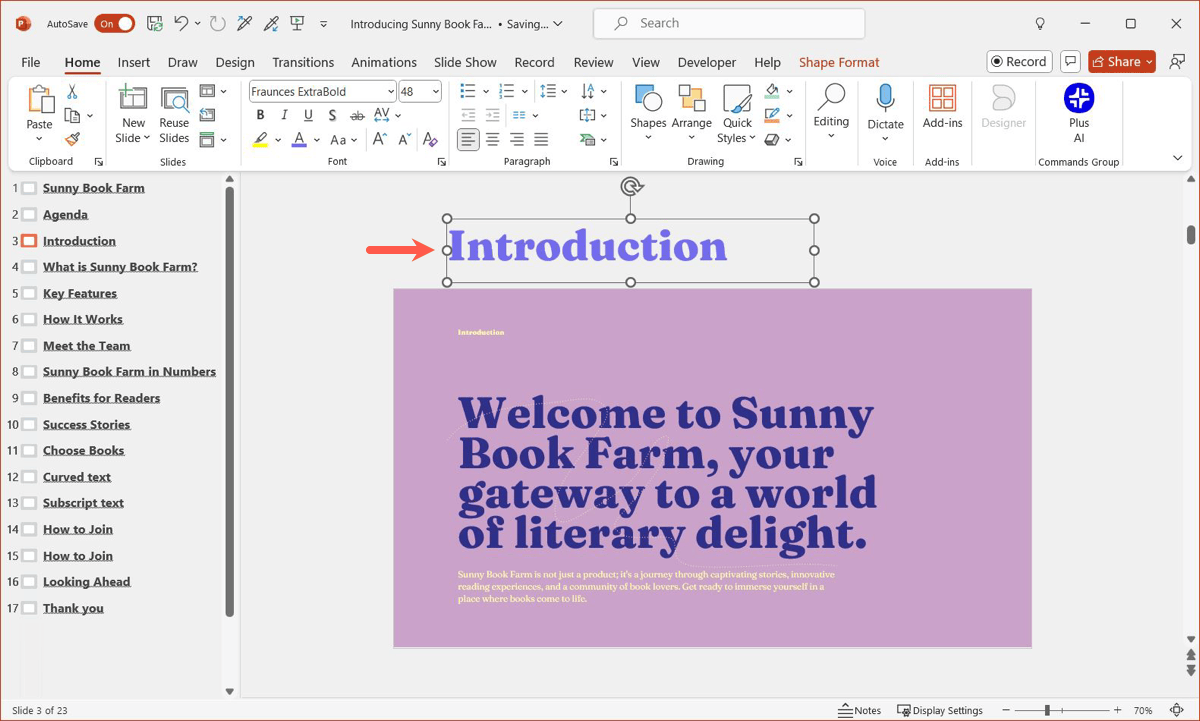The width and height of the screenshot is (1200, 721).
Task: Select the How It Works outline entry
Action: click(83, 319)
